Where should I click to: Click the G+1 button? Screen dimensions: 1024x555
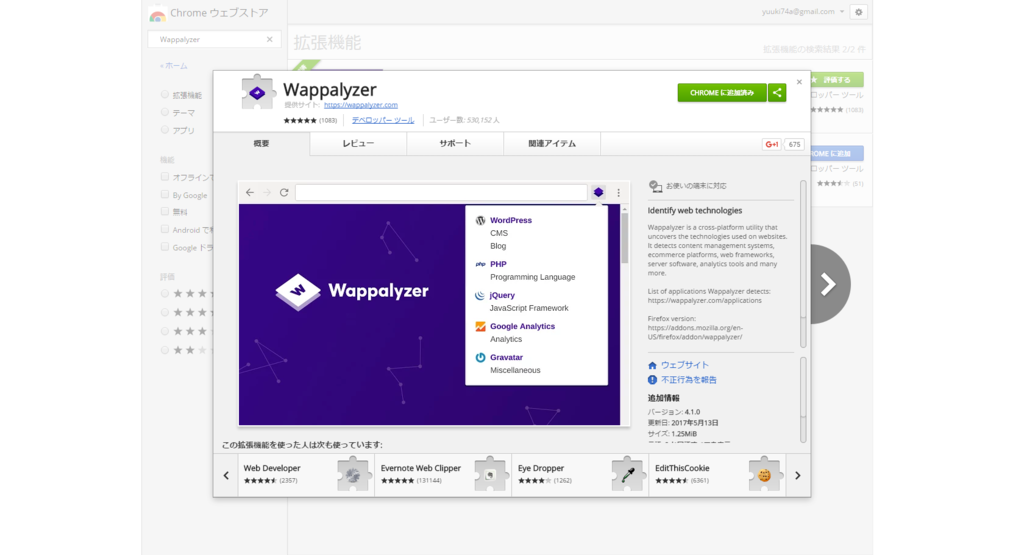[x=772, y=144]
